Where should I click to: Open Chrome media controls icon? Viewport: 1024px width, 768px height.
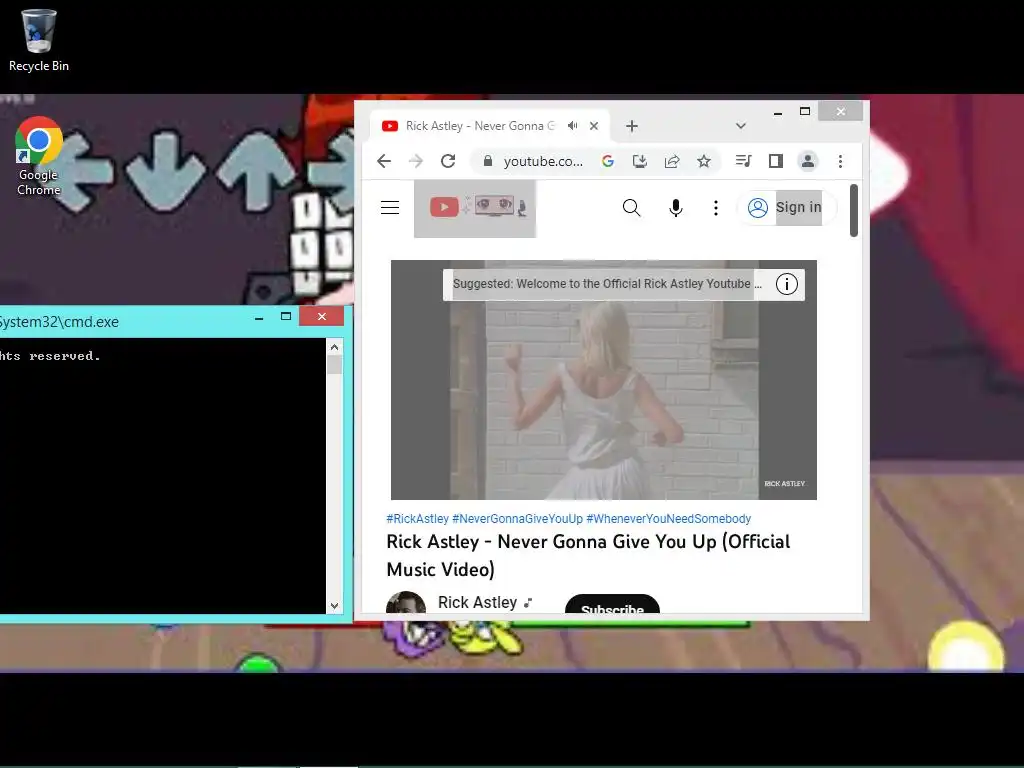743,161
